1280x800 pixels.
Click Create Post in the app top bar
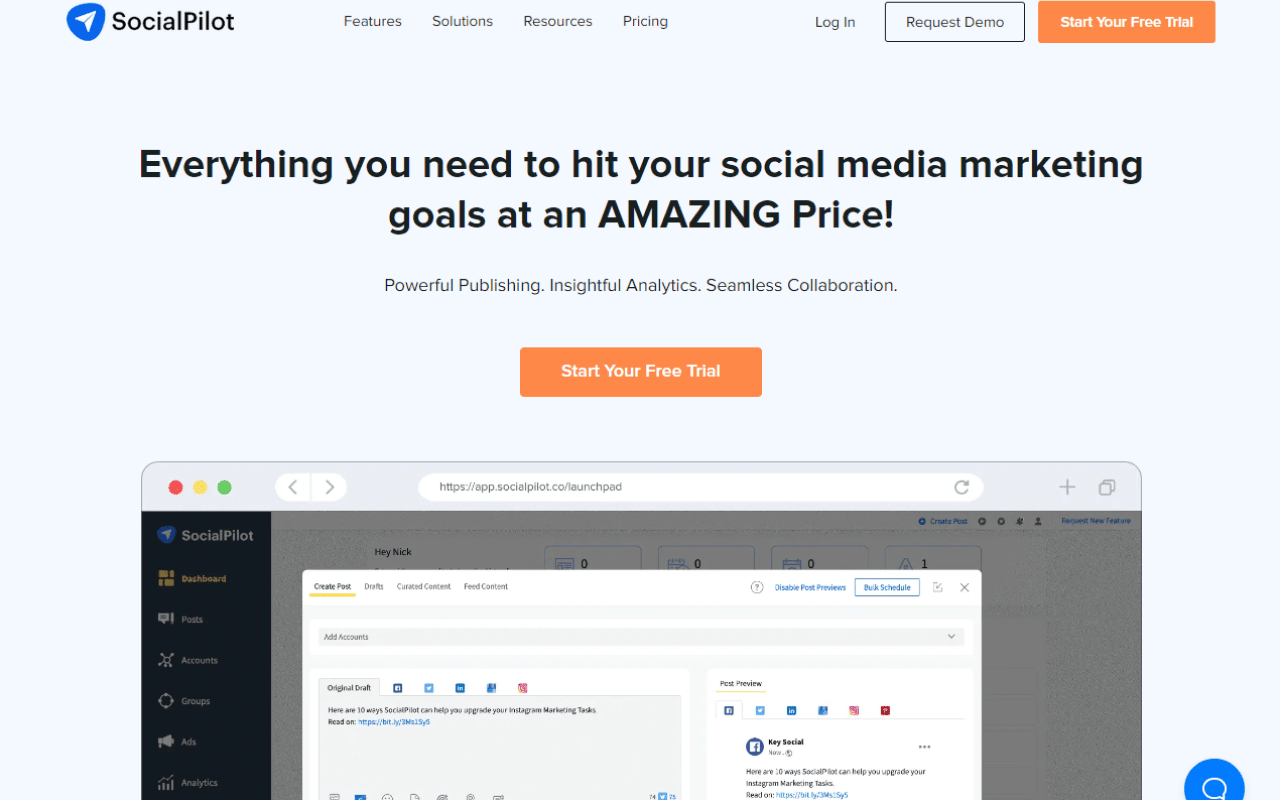(x=943, y=521)
